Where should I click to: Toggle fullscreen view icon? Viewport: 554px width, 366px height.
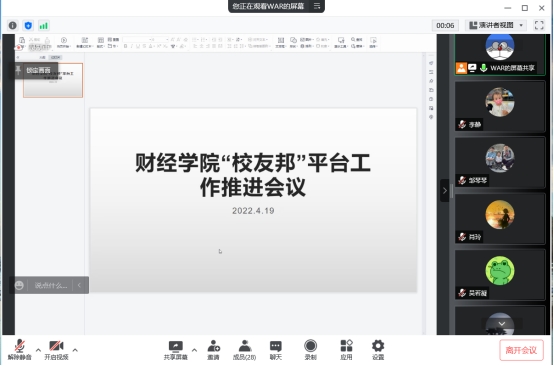click(539, 25)
